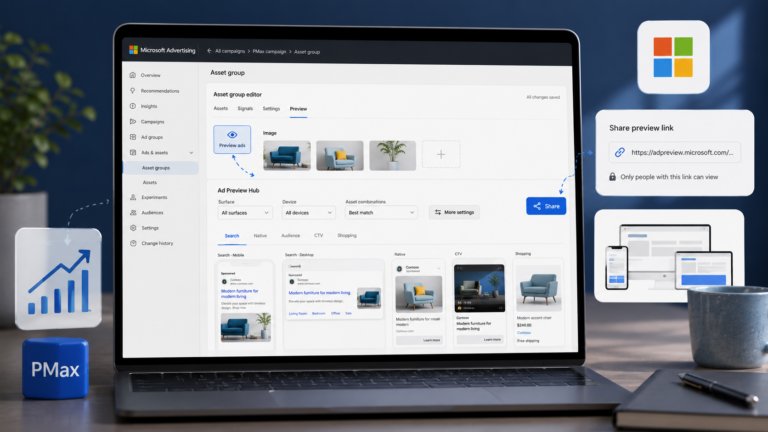The image size is (768, 432).
Task: Select the armchair with yellow pillow thumbnail
Action: (x=340, y=155)
